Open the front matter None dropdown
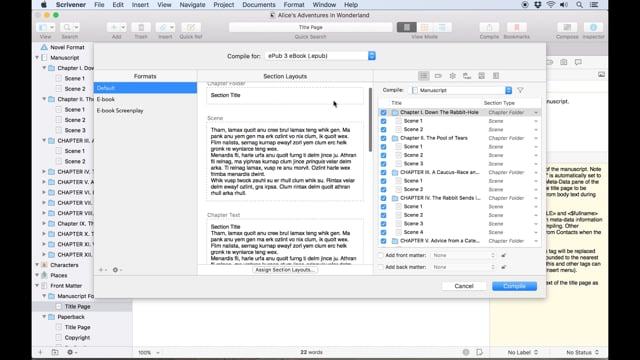The width and height of the screenshot is (640, 360). pyautogui.click(x=463, y=255)
